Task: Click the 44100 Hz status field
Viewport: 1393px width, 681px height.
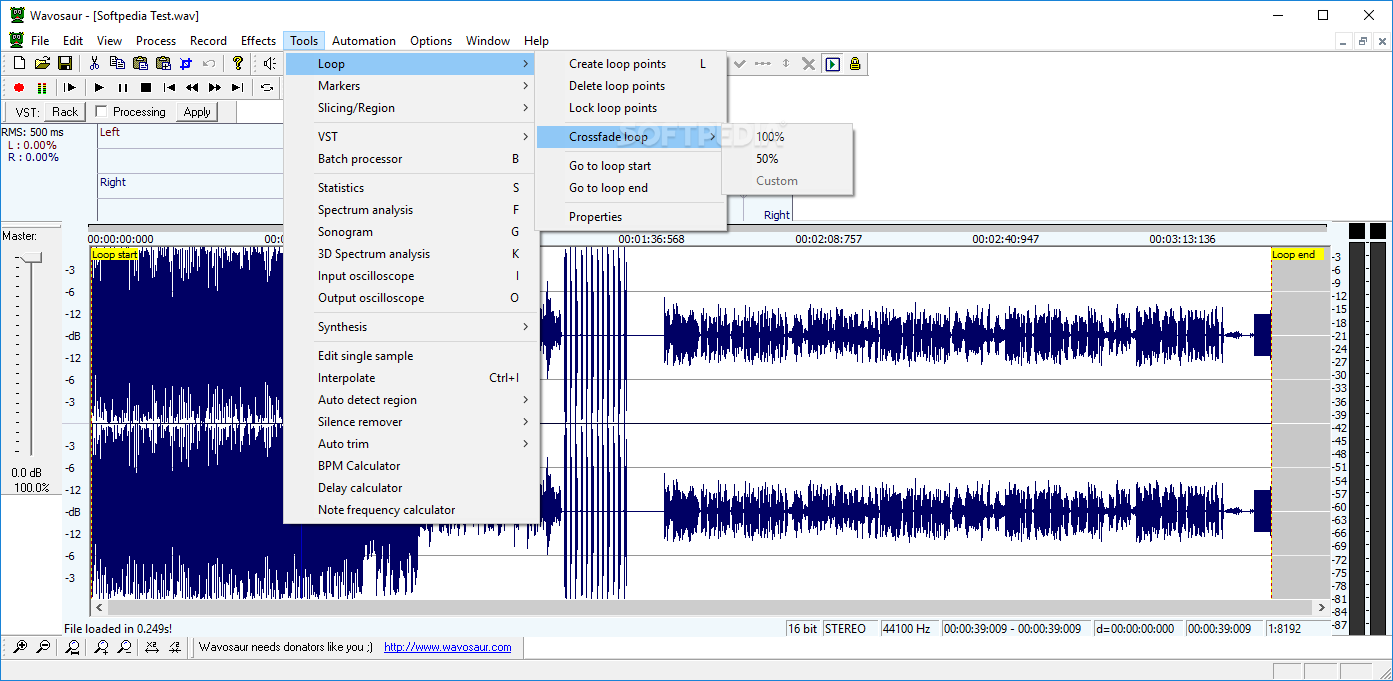Action: [908, 629]
